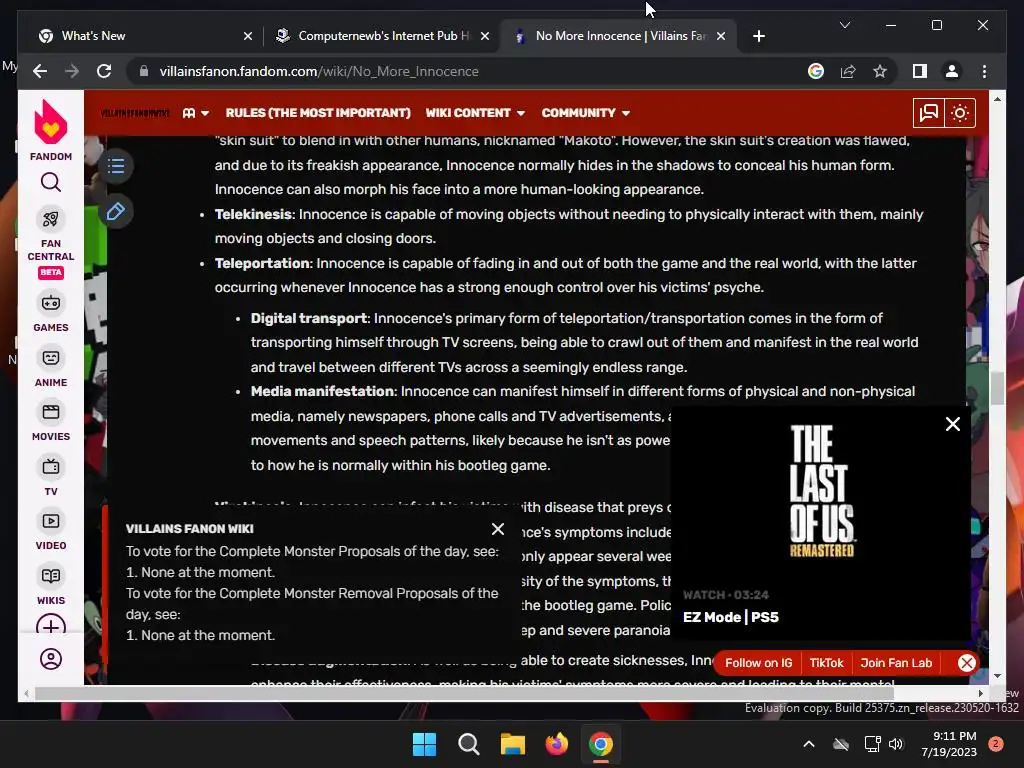This screenshot has width=1024, height=768.
Task: Open the Chrome profile menu
Action: point(952,71)
